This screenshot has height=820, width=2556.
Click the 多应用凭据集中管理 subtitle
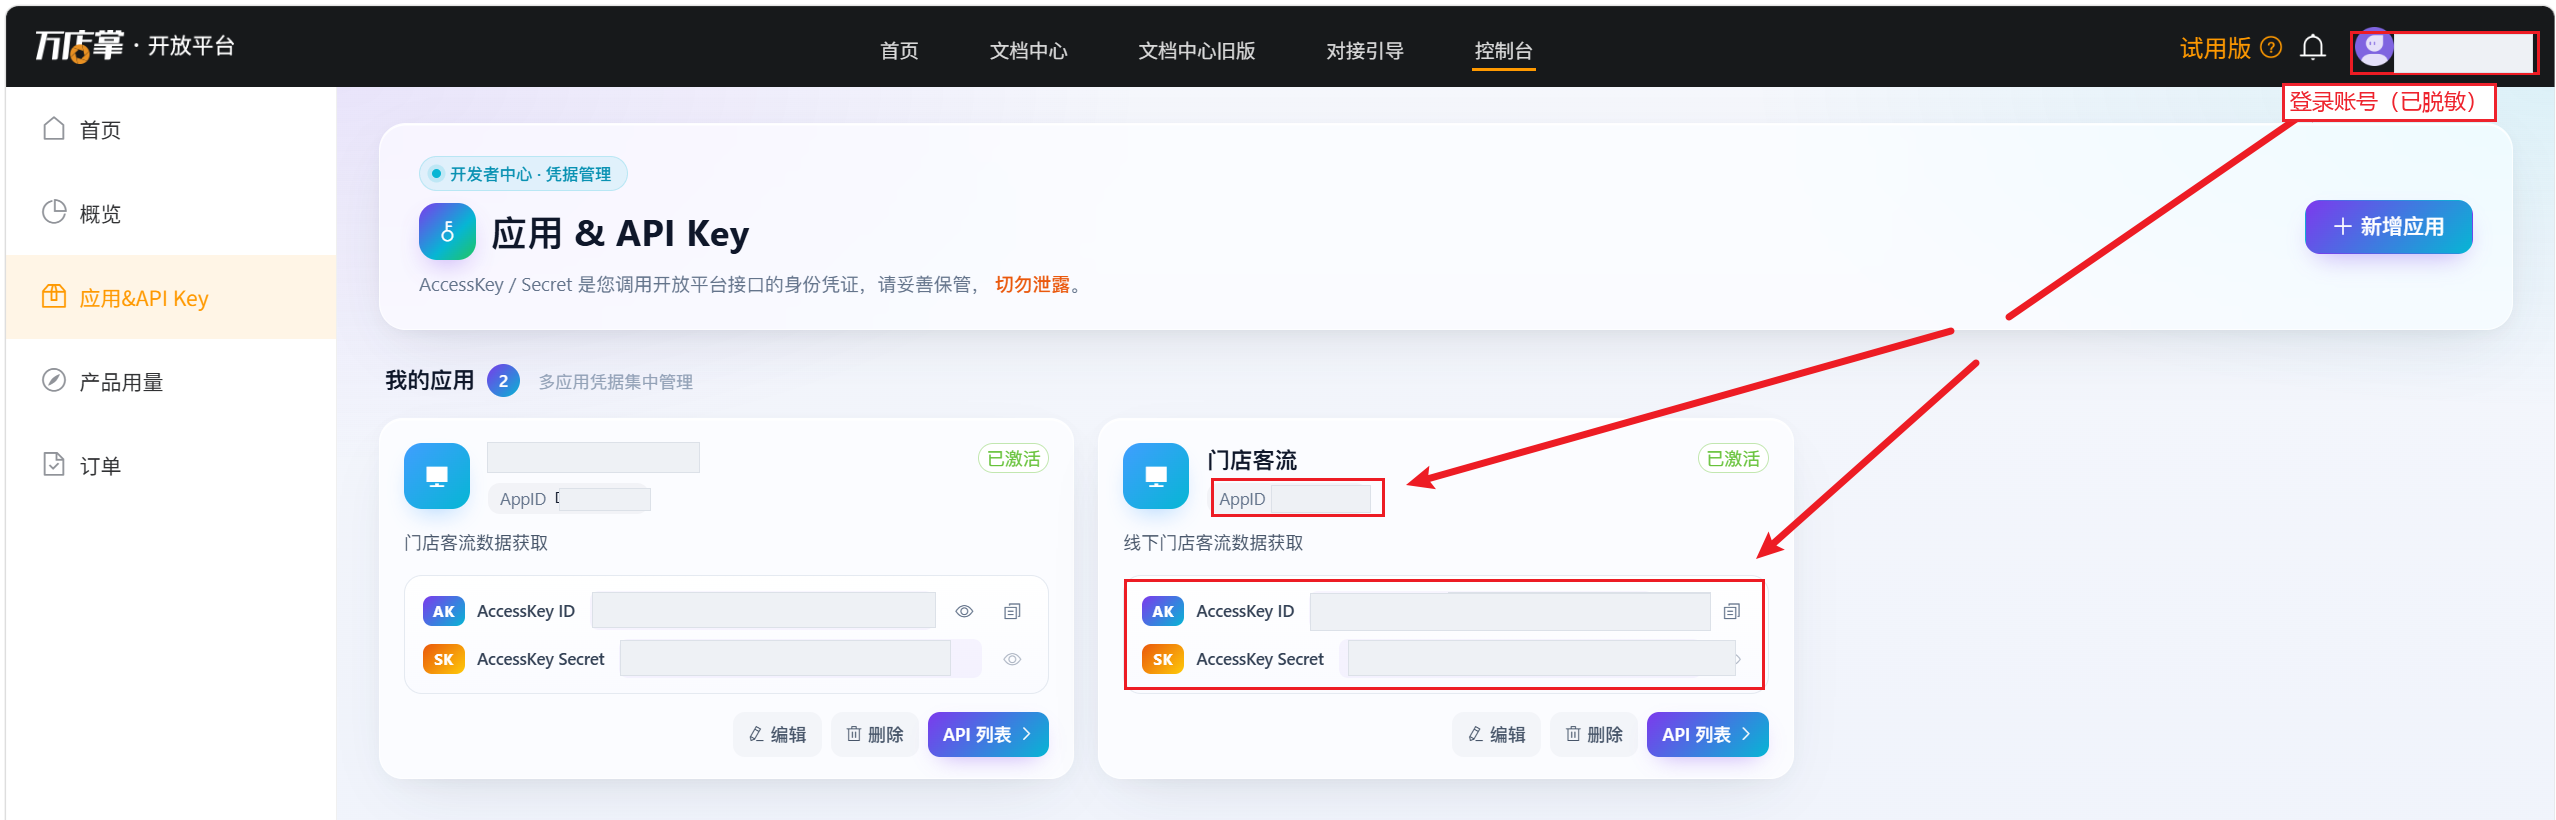pos(615,382)
